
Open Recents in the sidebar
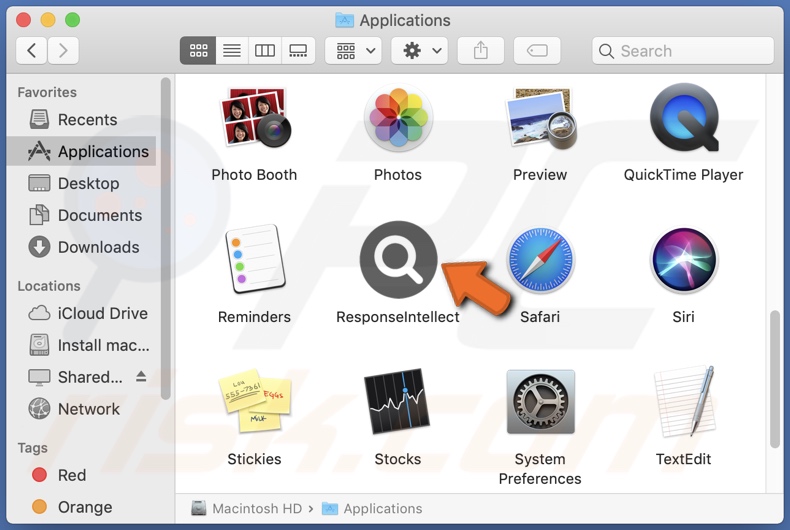(81, 119)
